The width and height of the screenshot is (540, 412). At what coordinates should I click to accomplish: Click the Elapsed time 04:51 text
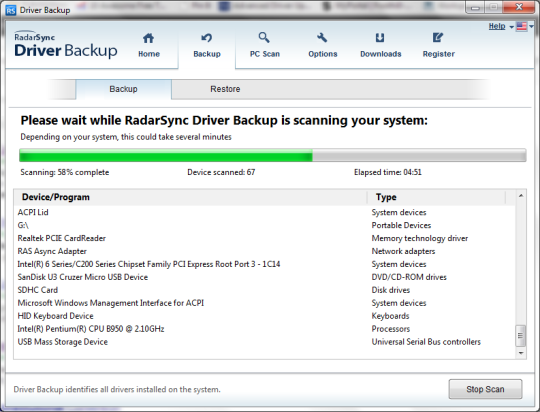coord(388,172)
